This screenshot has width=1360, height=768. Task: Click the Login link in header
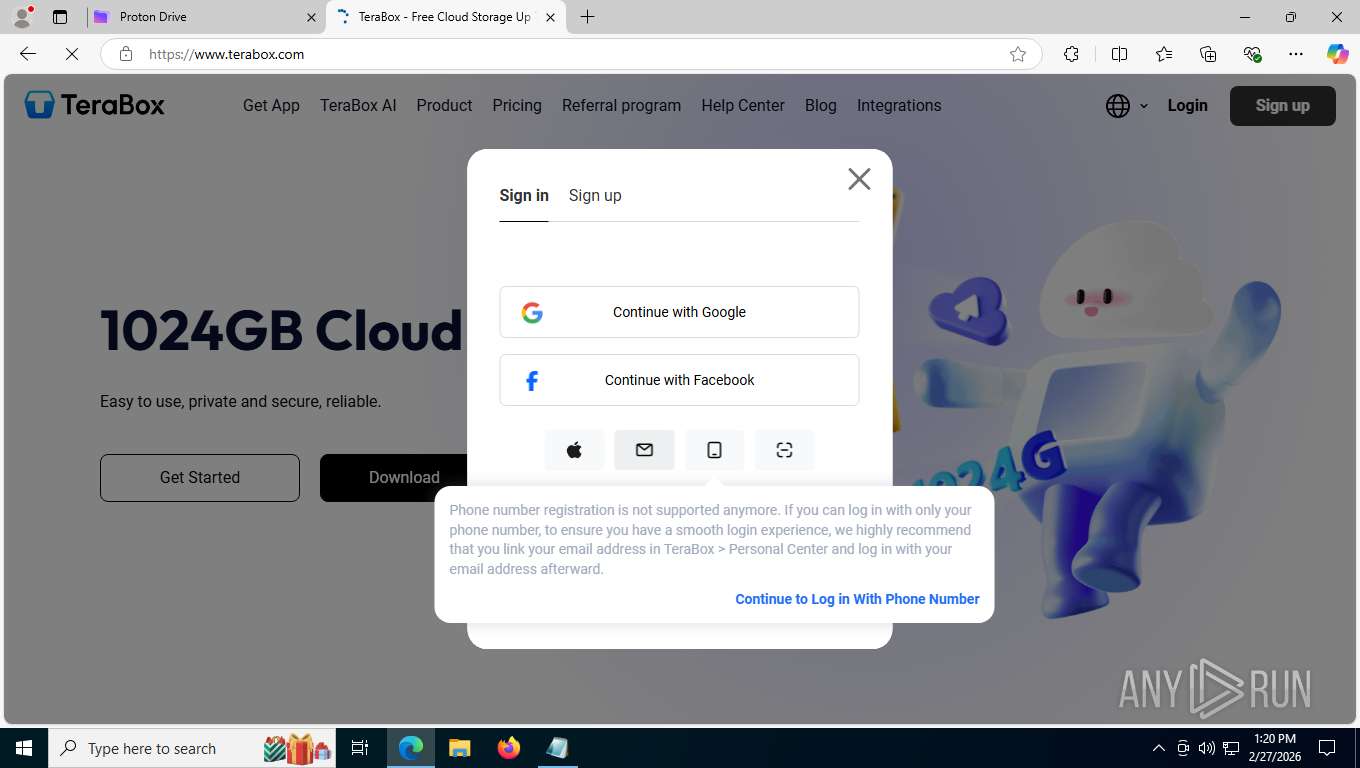pos(1187,105)
